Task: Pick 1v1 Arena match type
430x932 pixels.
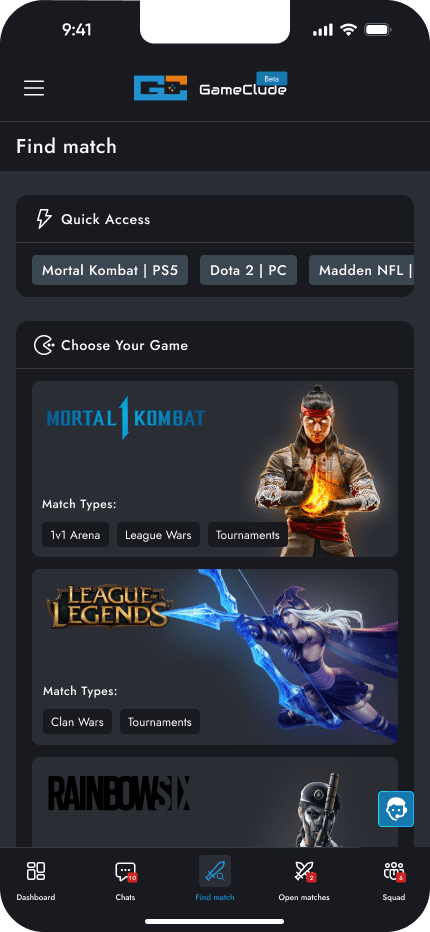Action: (x=76, y=535)
